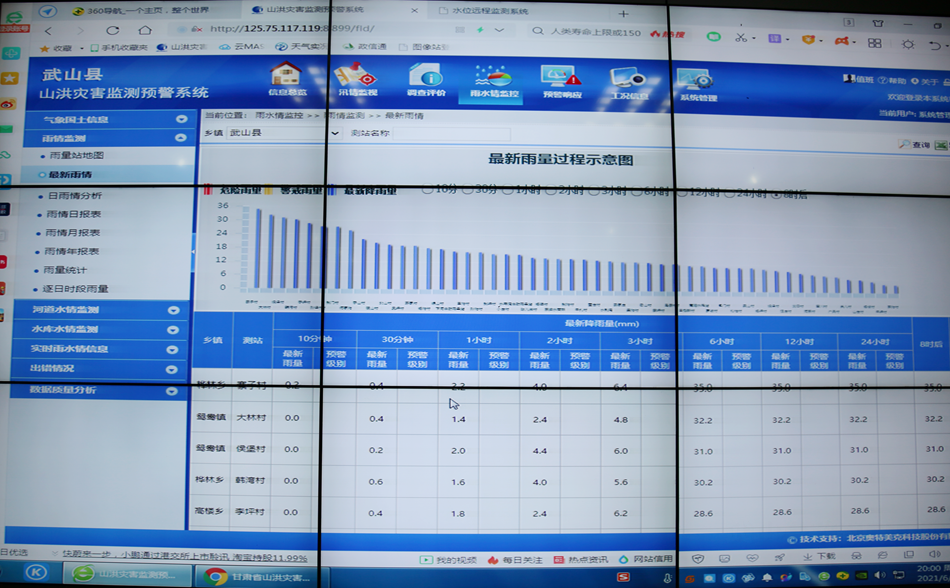Open 逐日时段雨量 in the sidebar
This screenshot has height=588, width=950.
tap(75, 289)
